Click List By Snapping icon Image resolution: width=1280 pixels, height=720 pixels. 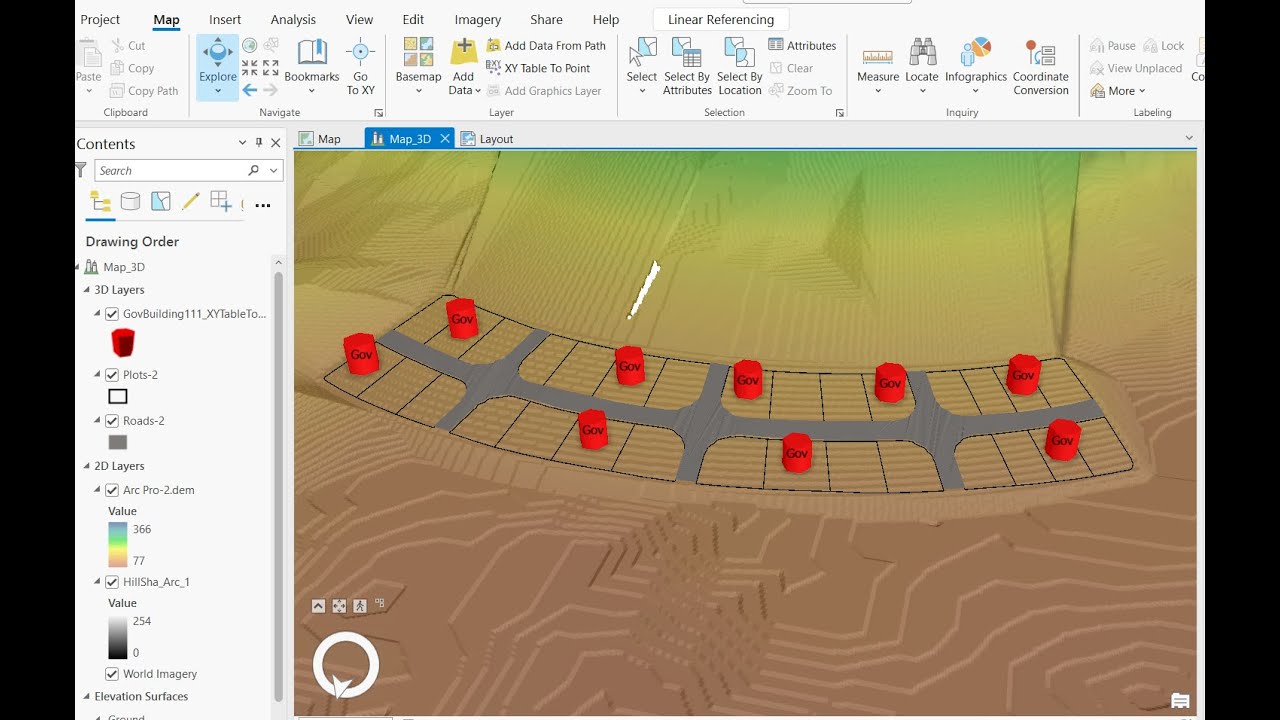click(221, 202)
